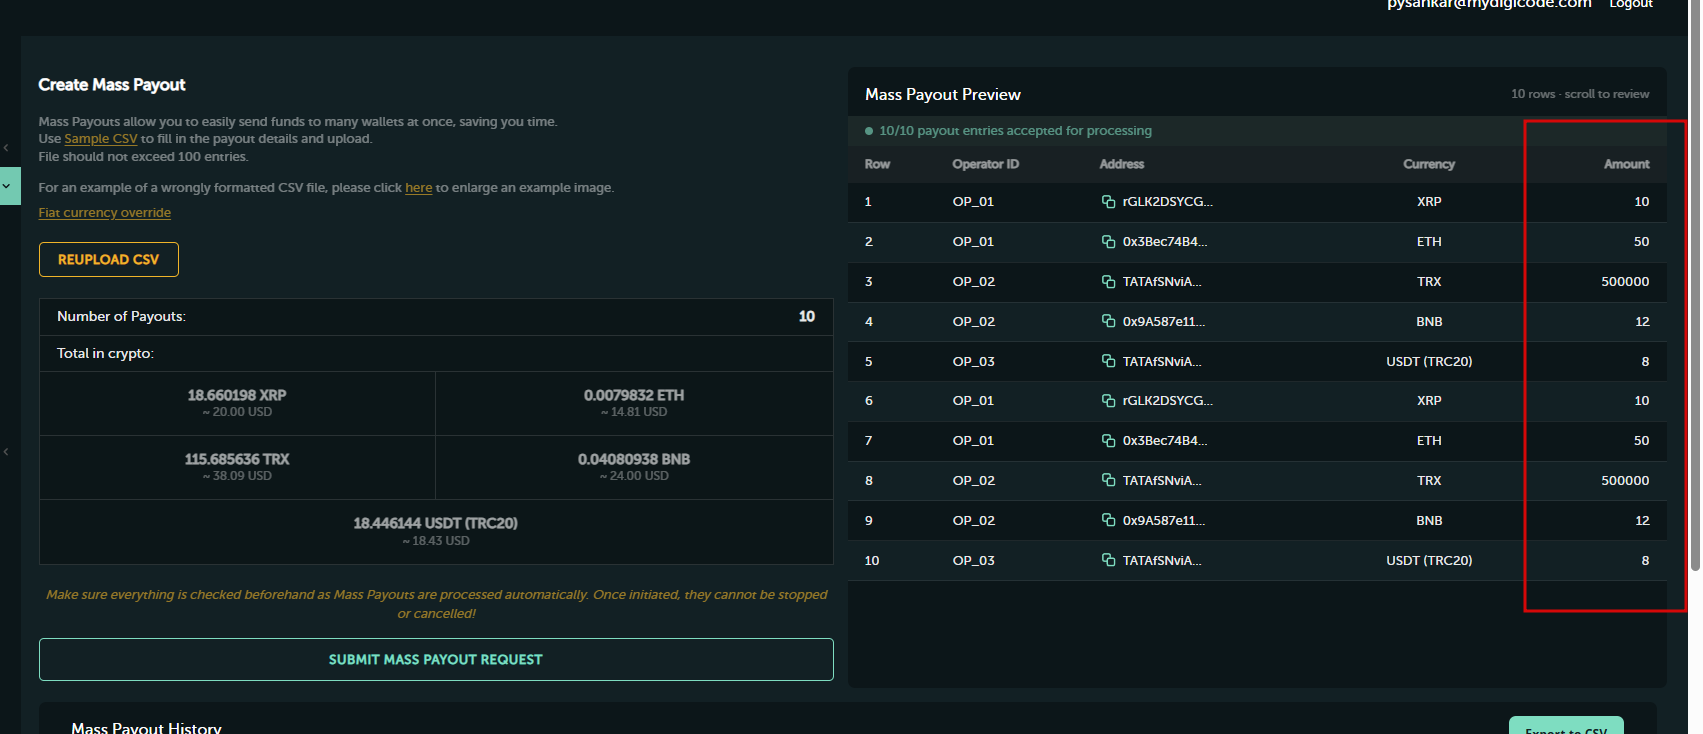Select the XRP currency in row 1
The image size is (1703, 734).
pyautogui.click(x=1429, y=202)
